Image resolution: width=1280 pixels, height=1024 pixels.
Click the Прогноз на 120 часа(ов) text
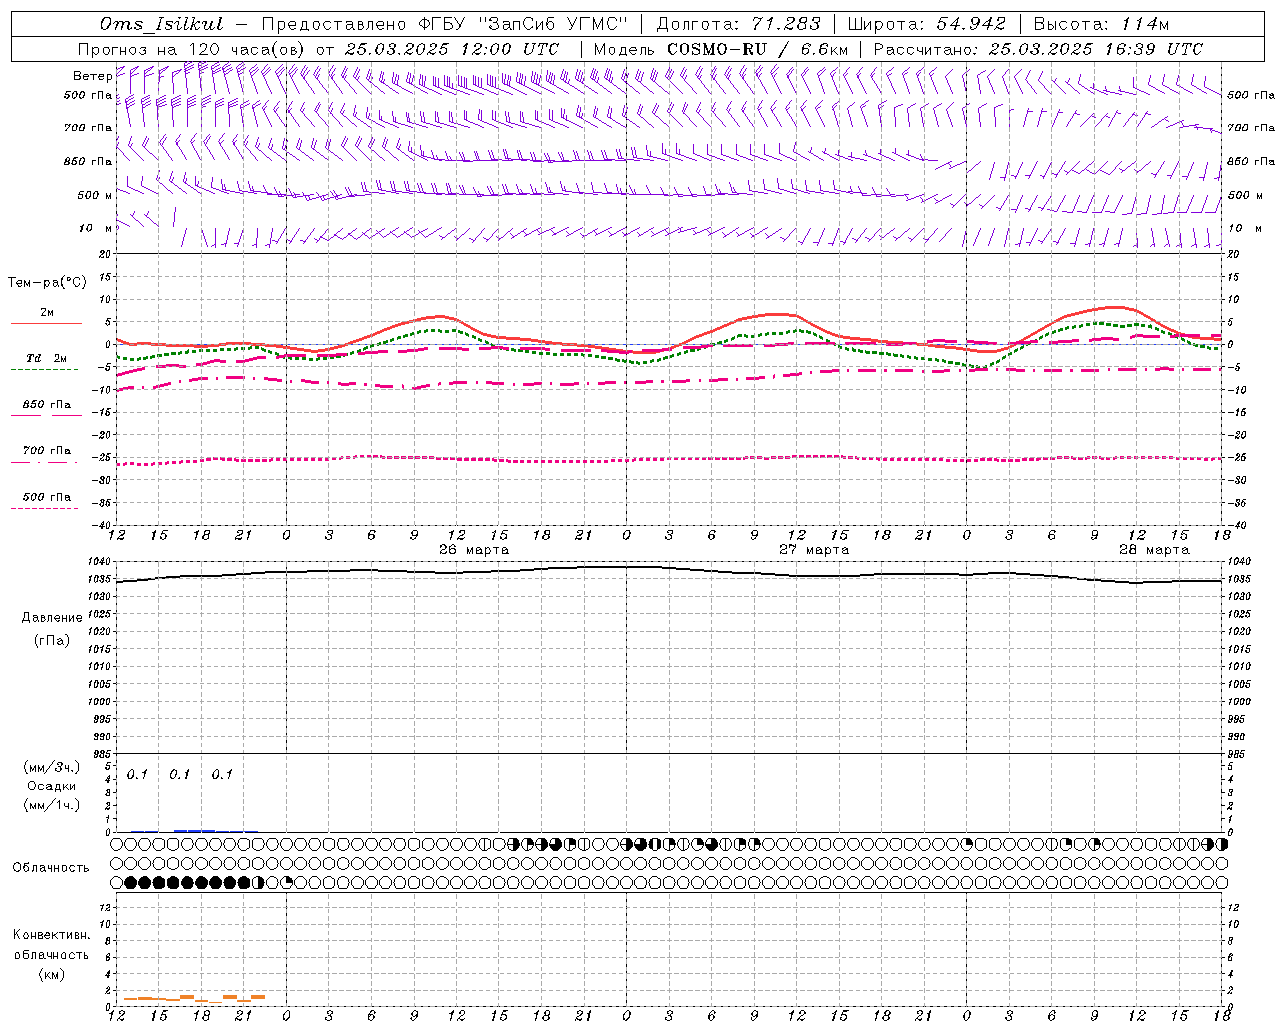(192, 49)
